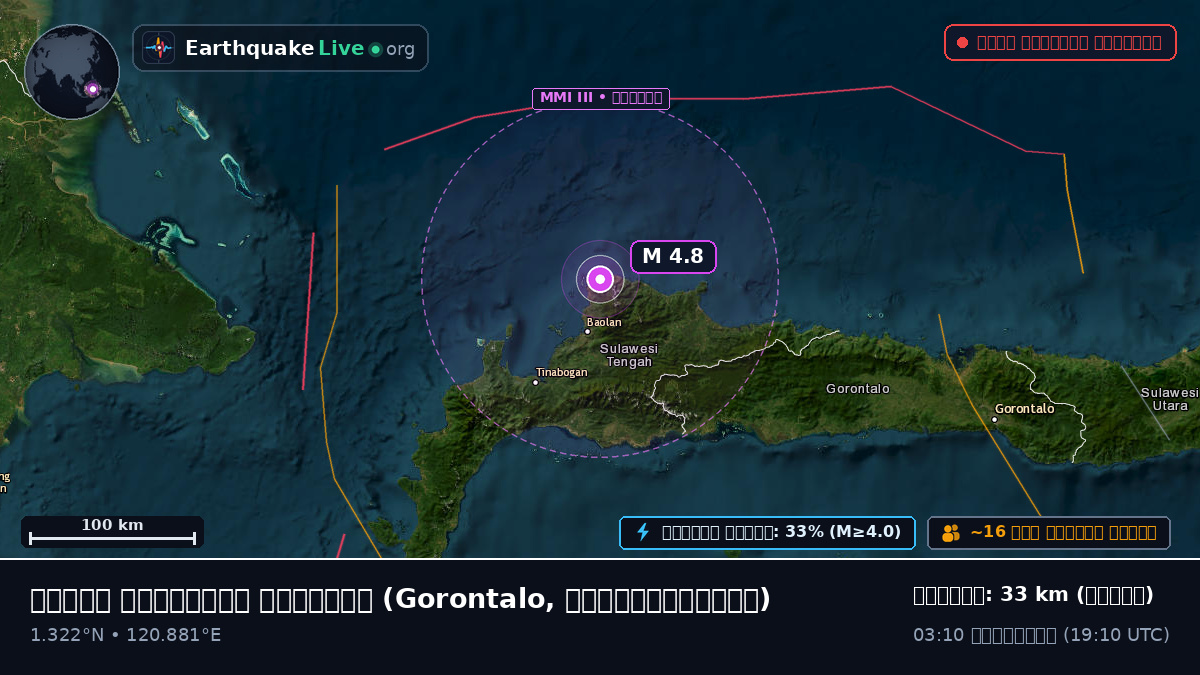Click the "~16" population exposure badge
The width and height of the screenshot is (1200, 675).
pos(1049,533)
